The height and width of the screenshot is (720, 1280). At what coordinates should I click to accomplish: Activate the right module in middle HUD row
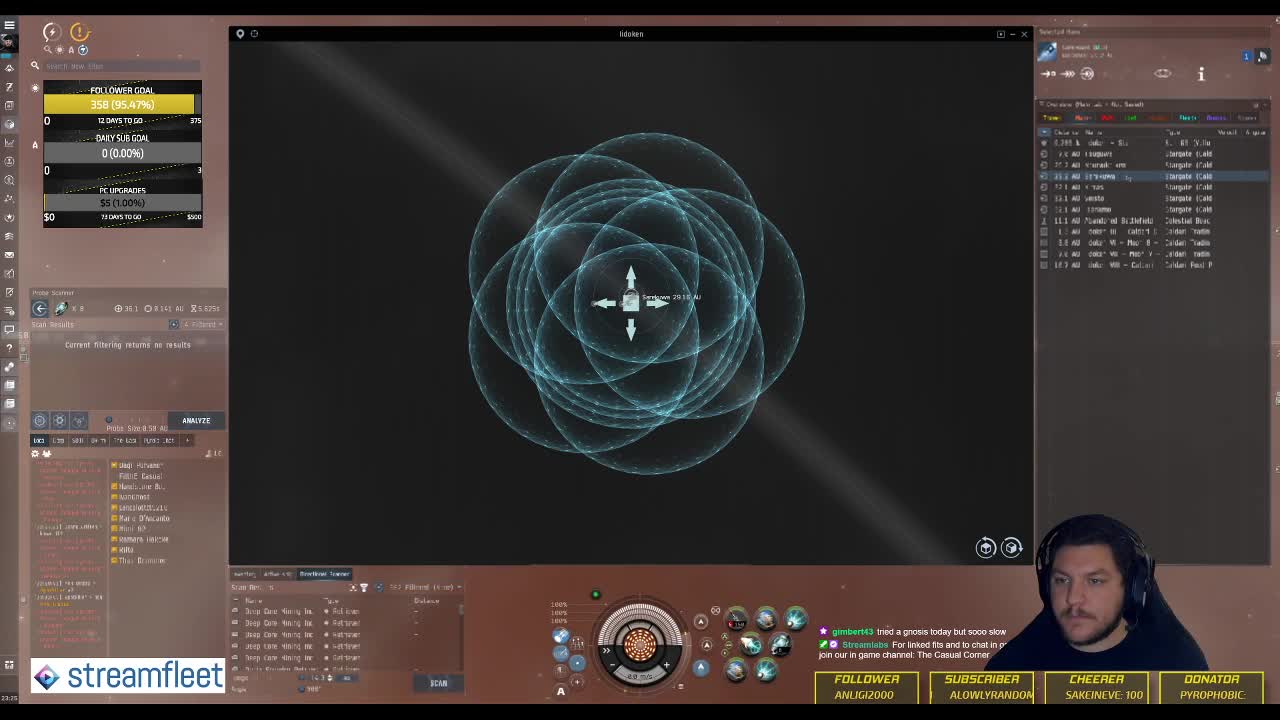pos(781,645)
